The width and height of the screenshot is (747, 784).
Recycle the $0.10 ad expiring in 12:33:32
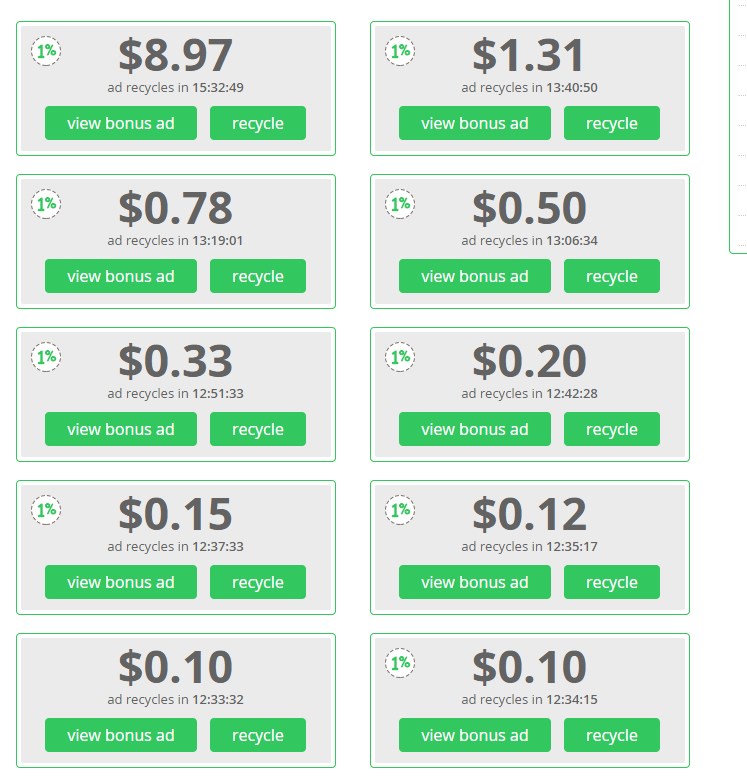coord(258,735)
